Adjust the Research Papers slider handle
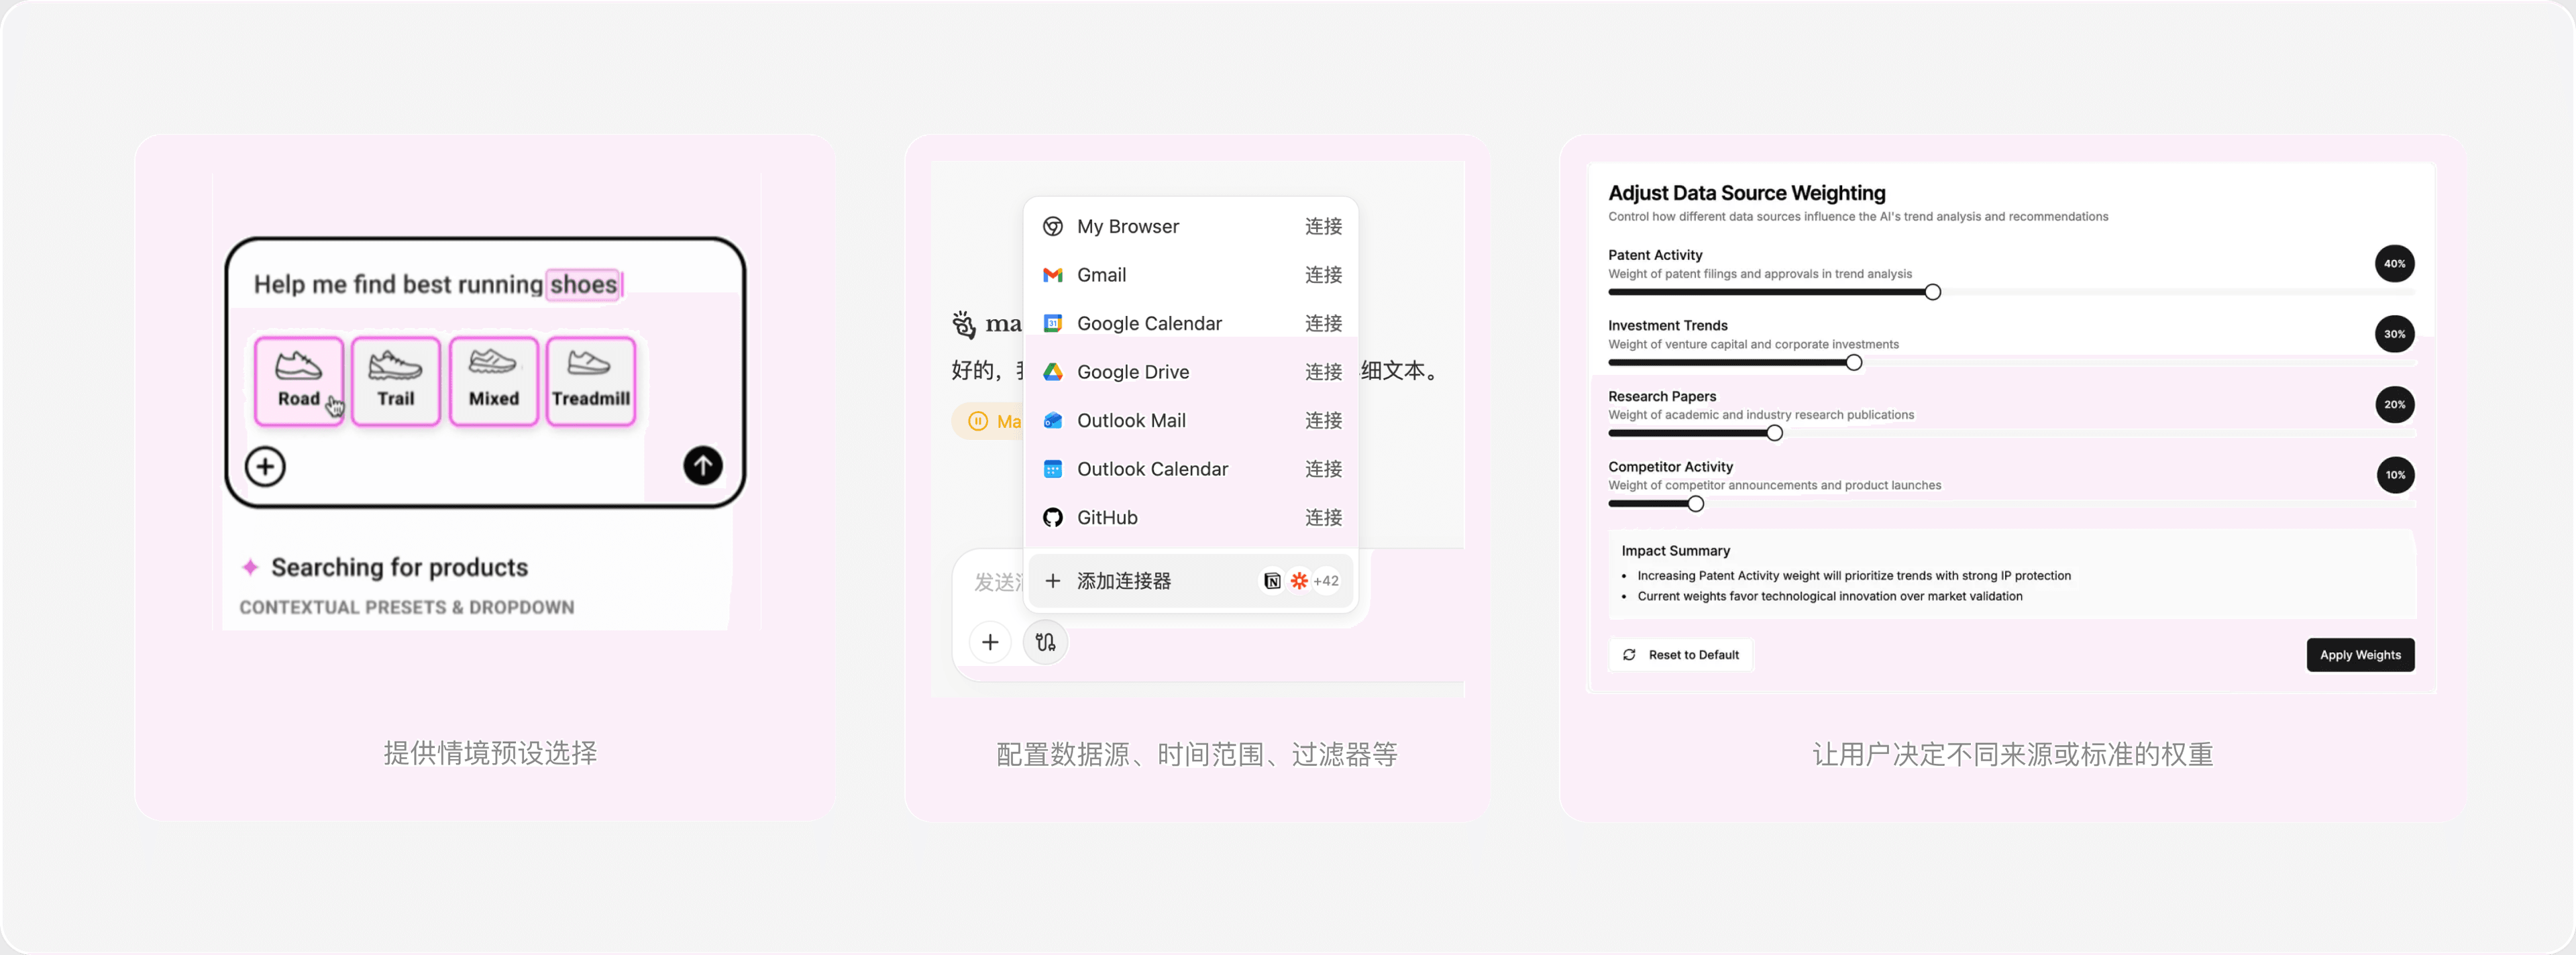The image size is (2576, 955). point(1774,433)
